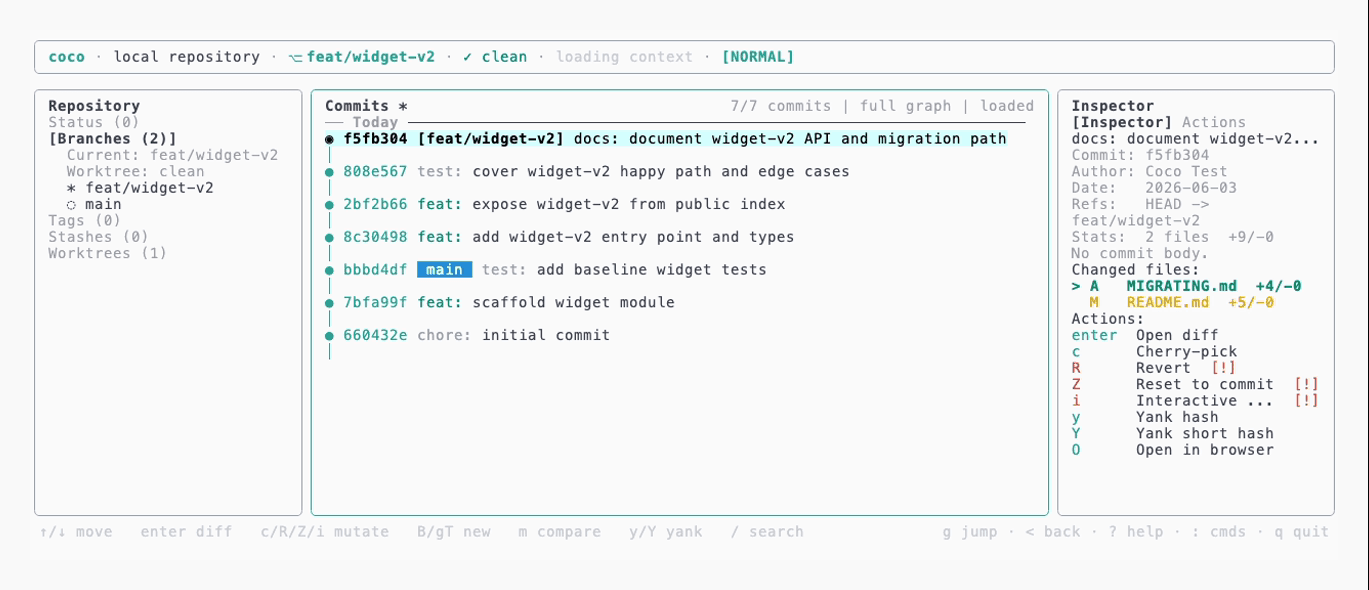Viewport: 1369px width, 590px height.
Task: Click the B/gT new hint in footer
Action: tap(454, 532)
